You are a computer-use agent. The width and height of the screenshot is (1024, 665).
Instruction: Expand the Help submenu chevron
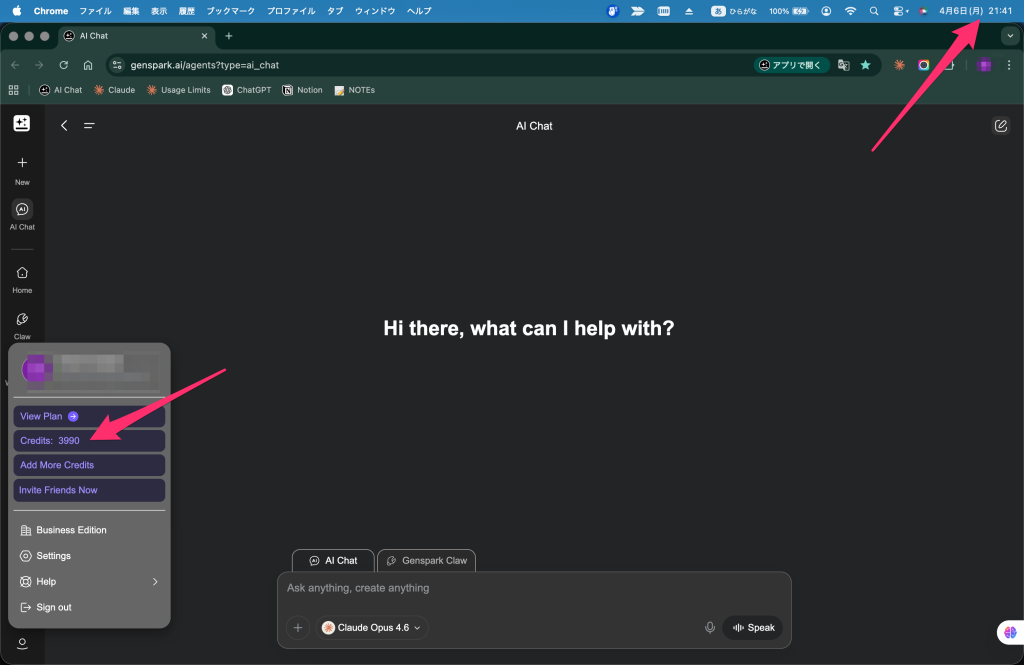(x=155, y=582)
